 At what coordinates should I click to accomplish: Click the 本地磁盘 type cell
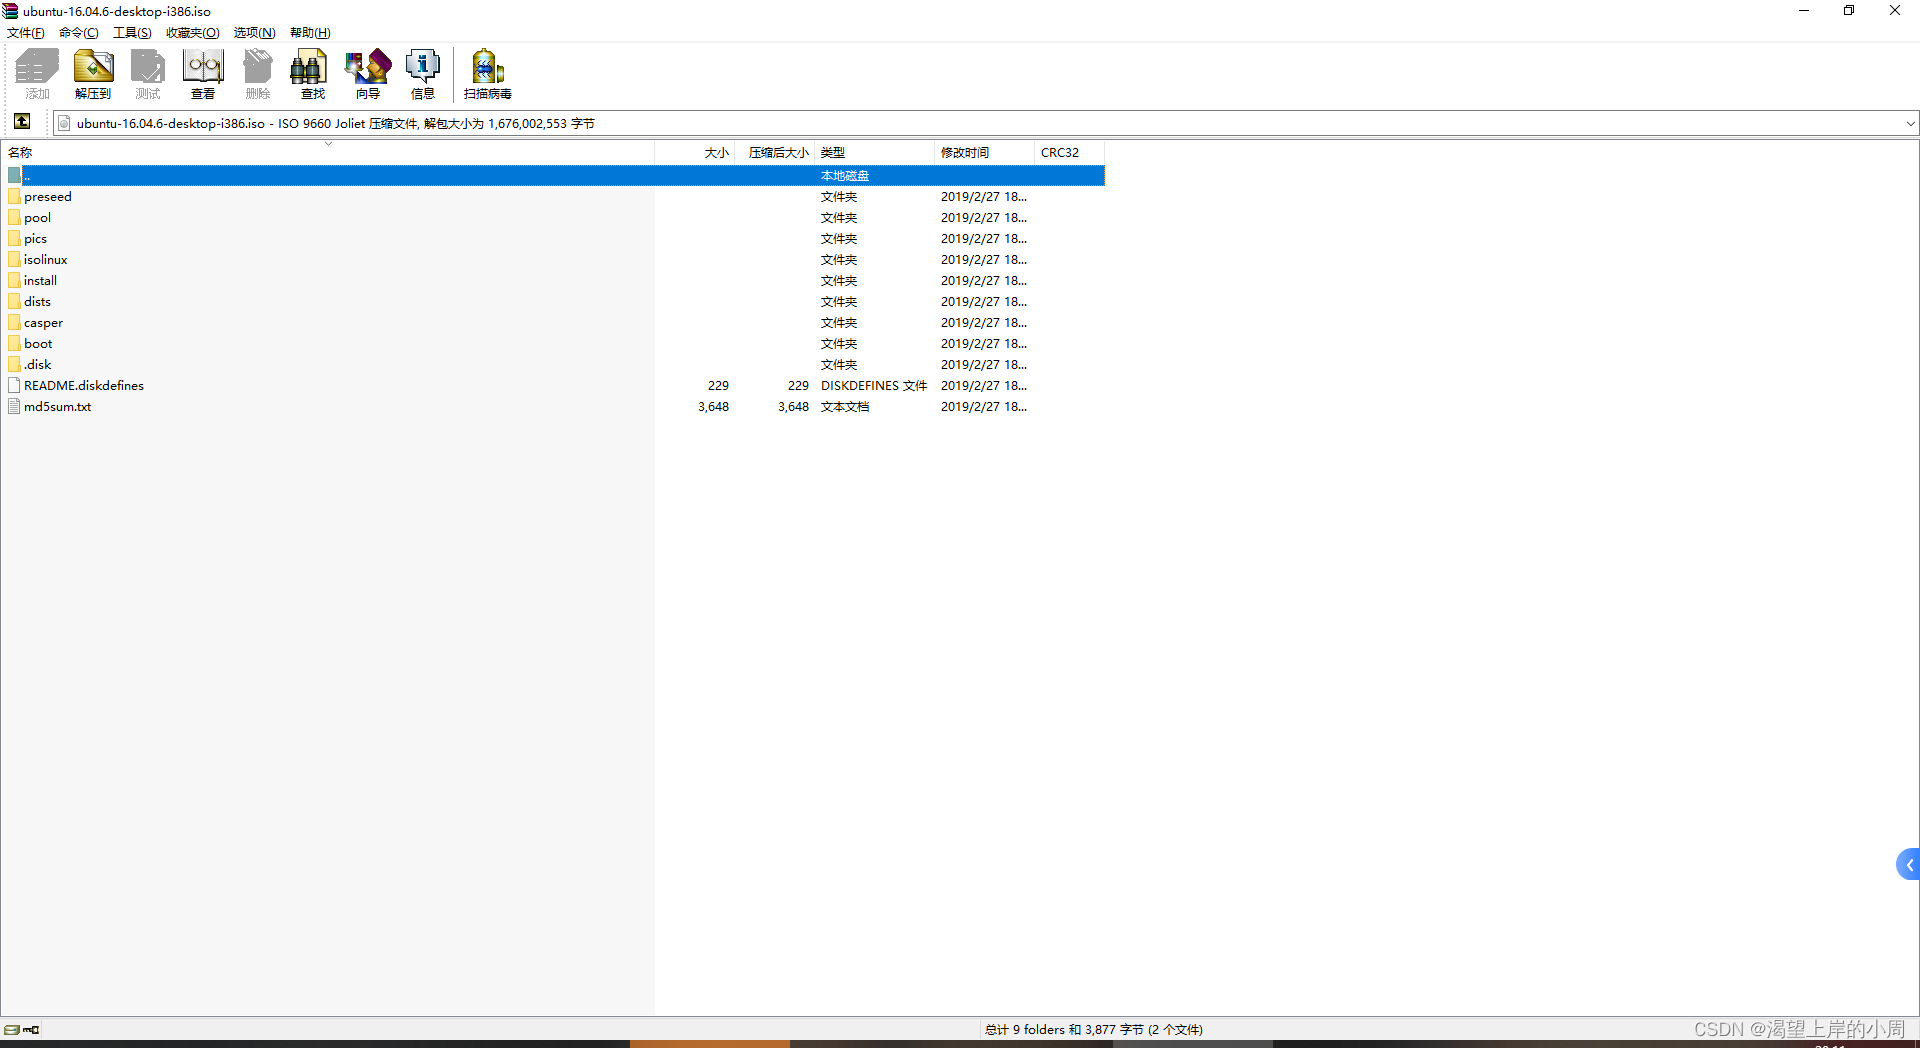coord(845,175)
